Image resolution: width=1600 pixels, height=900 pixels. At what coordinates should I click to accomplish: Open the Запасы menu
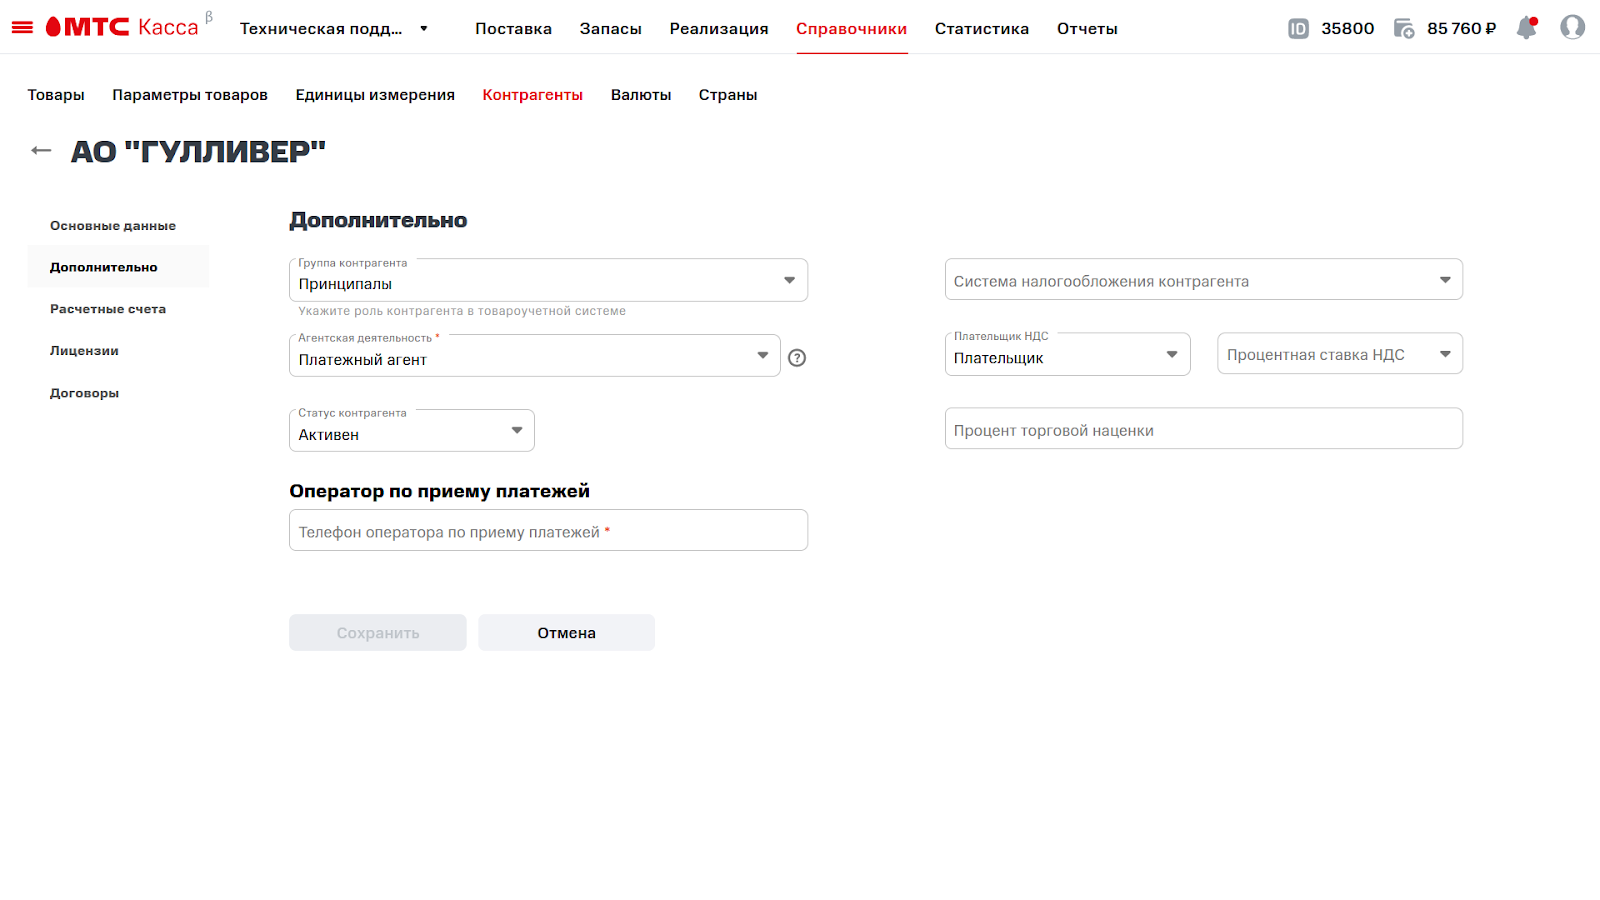coord(610,28)
